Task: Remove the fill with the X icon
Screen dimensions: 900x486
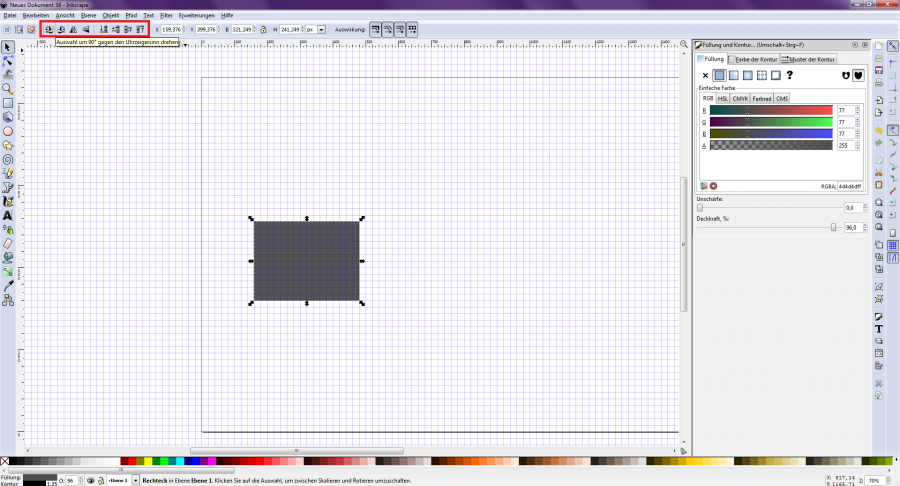Action: [705, 75]
